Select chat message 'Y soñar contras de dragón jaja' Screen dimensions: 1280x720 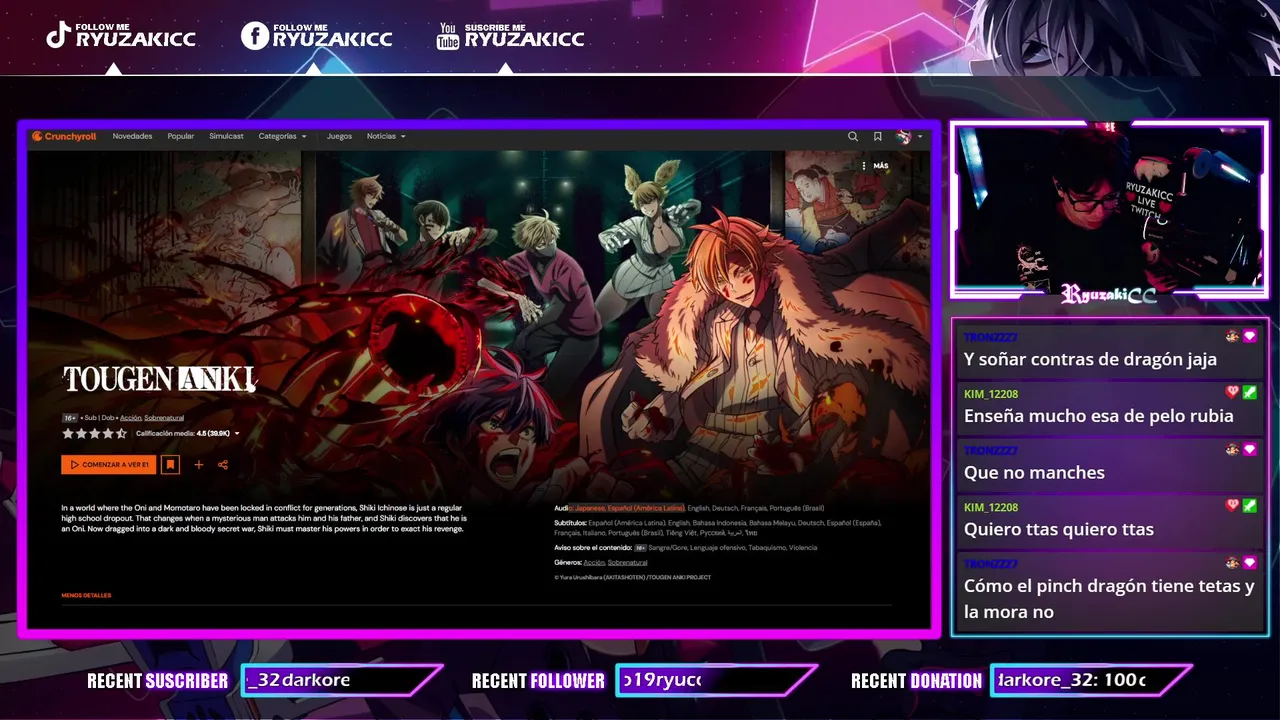(x=1090, y=360)
